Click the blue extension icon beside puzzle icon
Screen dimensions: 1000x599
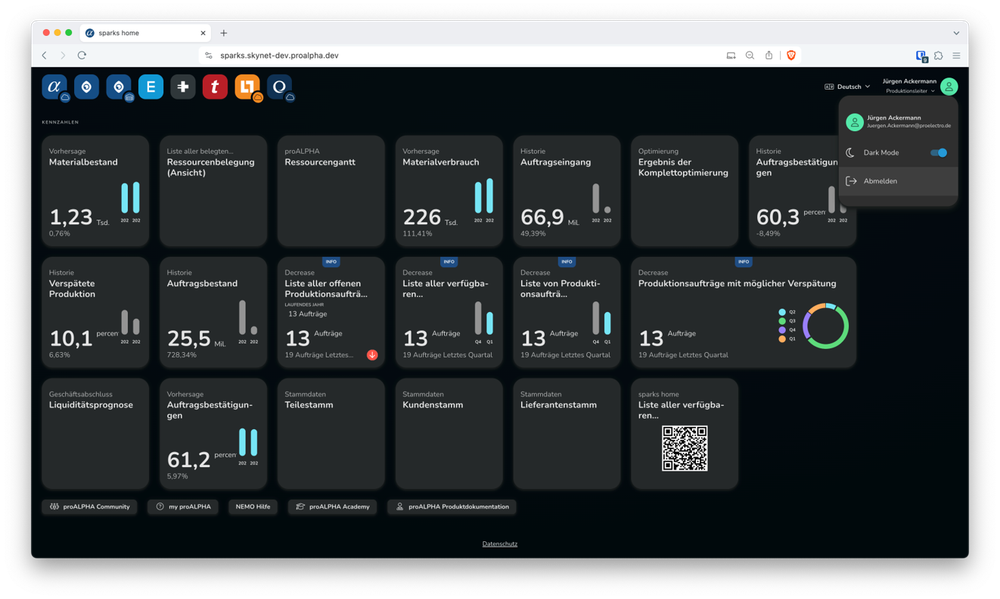pyautogui.click(x=921, y=55)
